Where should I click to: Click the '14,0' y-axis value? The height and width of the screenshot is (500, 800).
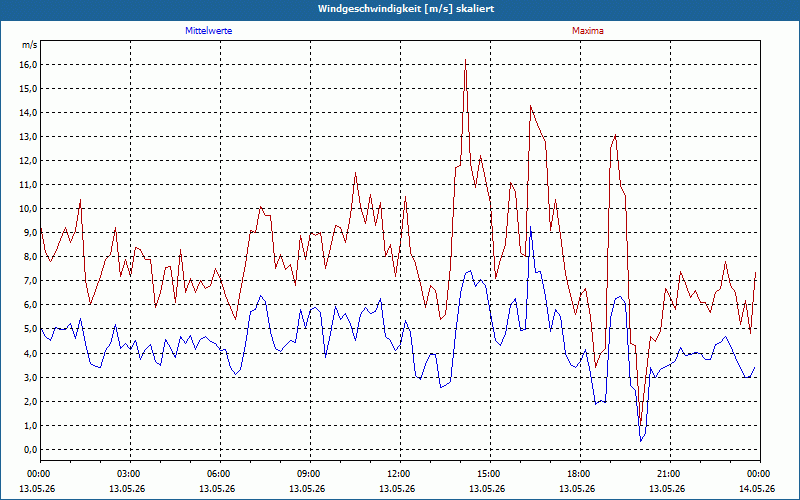[28, 112]
